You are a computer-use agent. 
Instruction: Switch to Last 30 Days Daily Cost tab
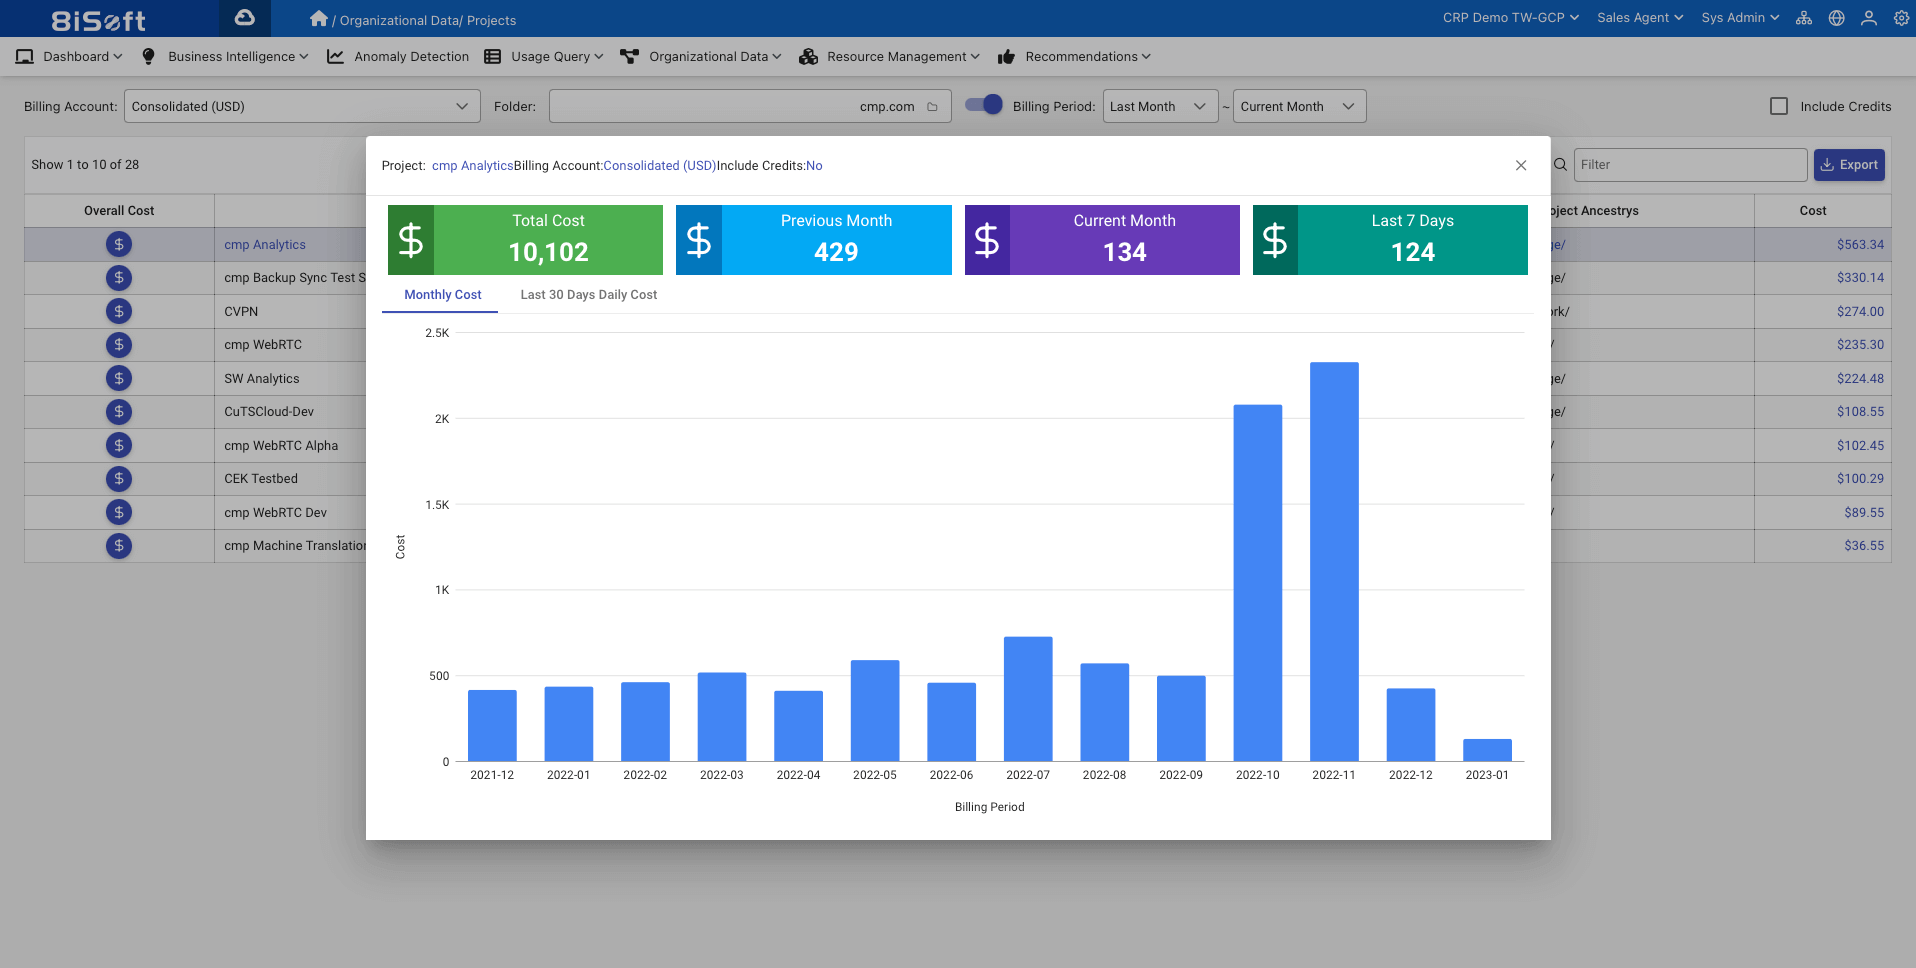tap(588, 295)
